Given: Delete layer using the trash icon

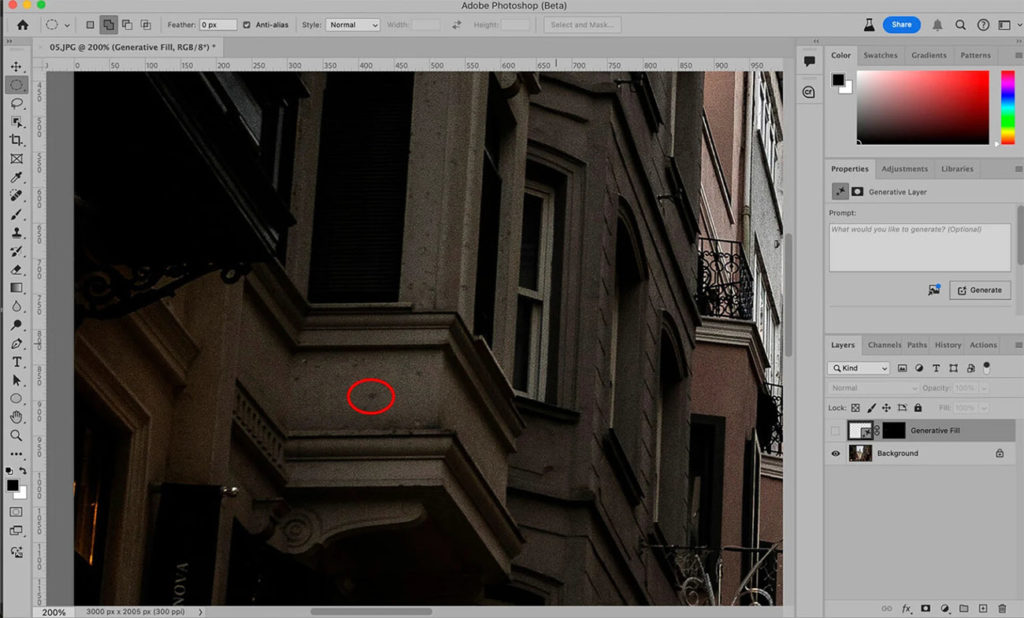Looking at the screenshot, I should point(1002,607).
